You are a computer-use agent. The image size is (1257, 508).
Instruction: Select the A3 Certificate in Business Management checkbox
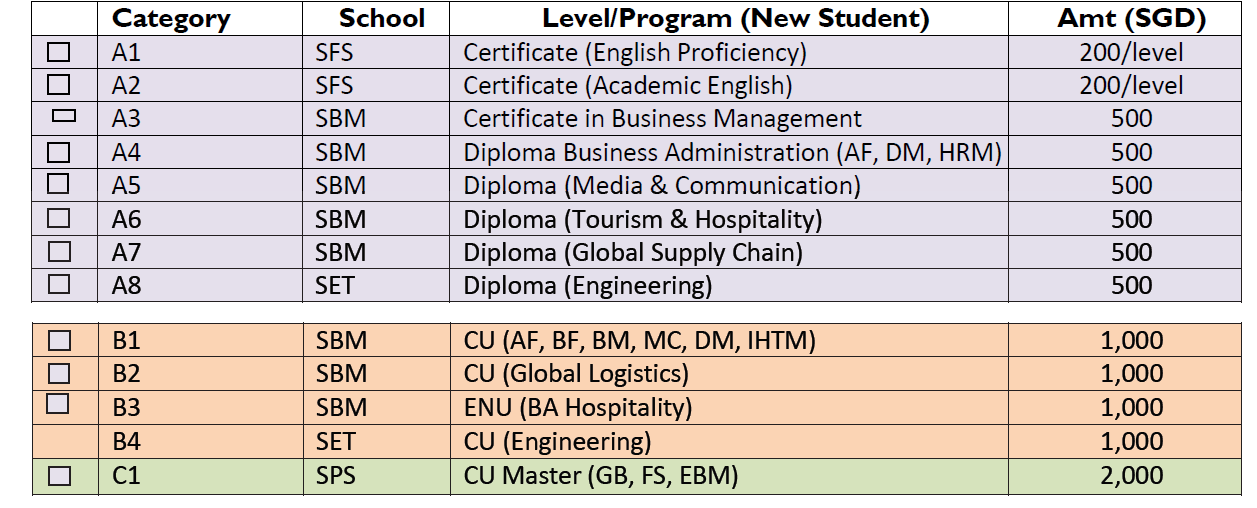click(x=64, y=117)
